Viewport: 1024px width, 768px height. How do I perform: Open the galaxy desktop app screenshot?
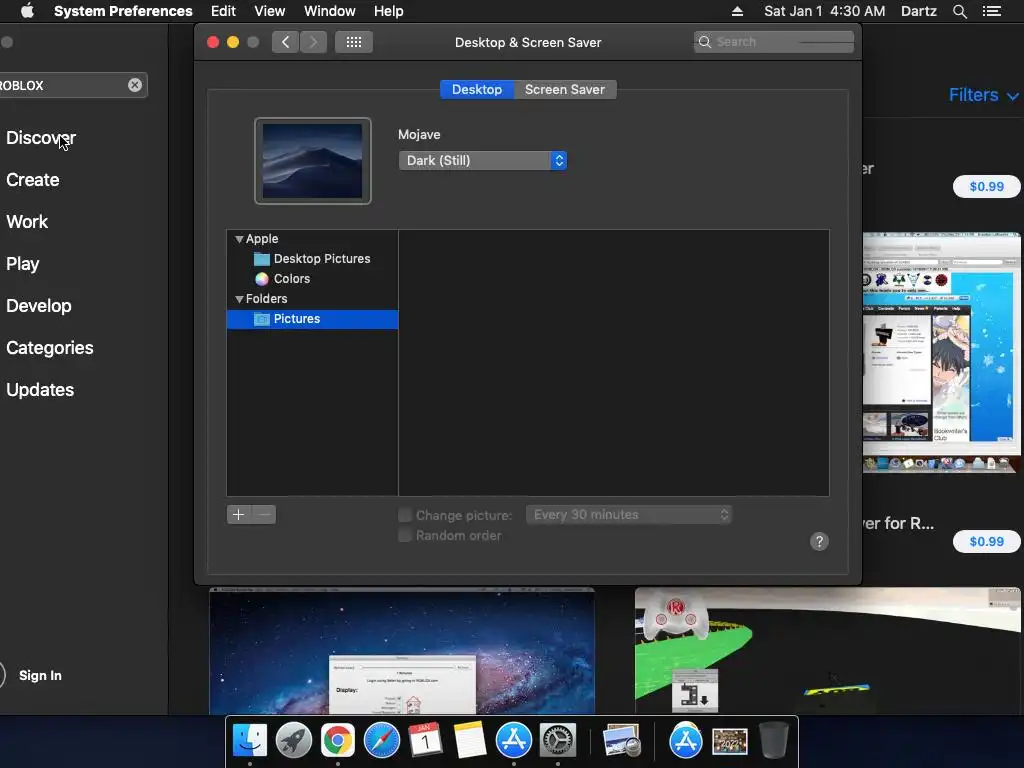pos(402,651)
